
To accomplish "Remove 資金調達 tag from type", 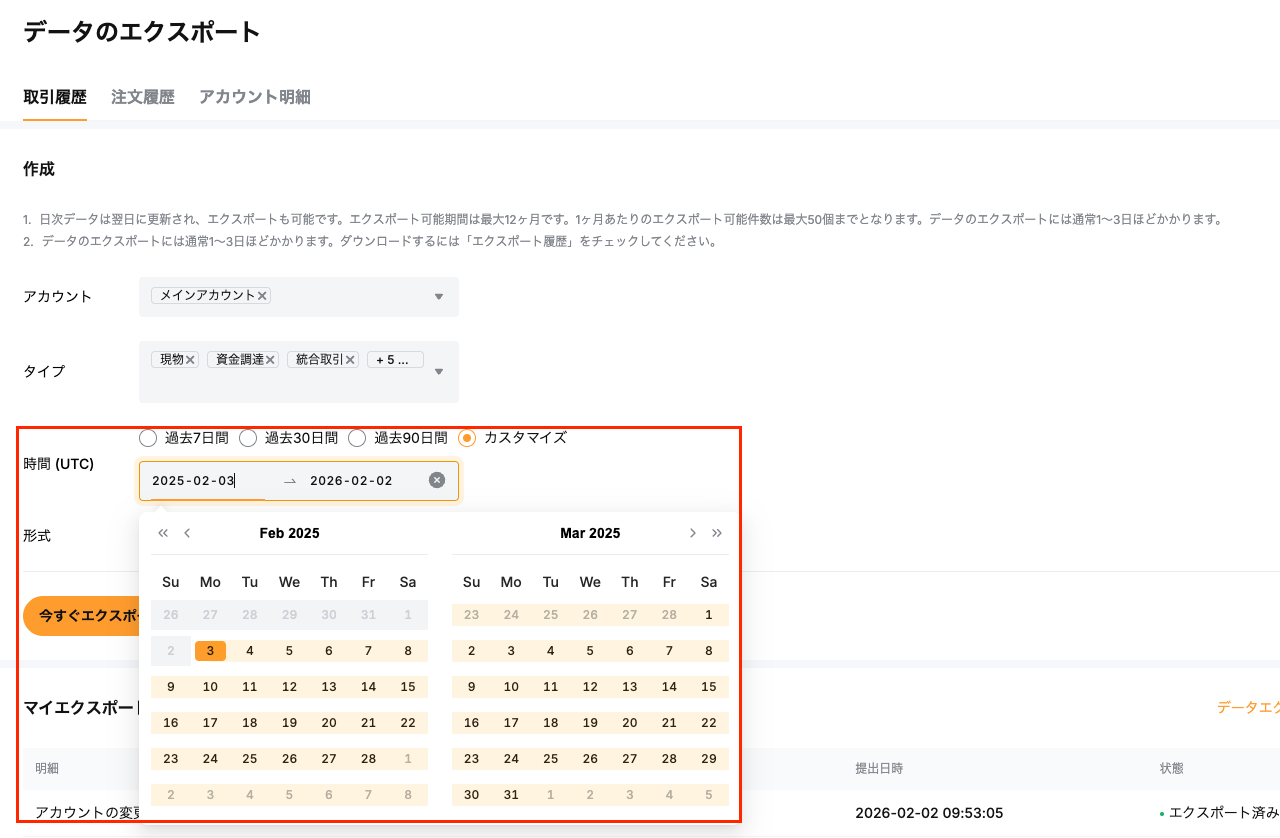I will 270,359.
